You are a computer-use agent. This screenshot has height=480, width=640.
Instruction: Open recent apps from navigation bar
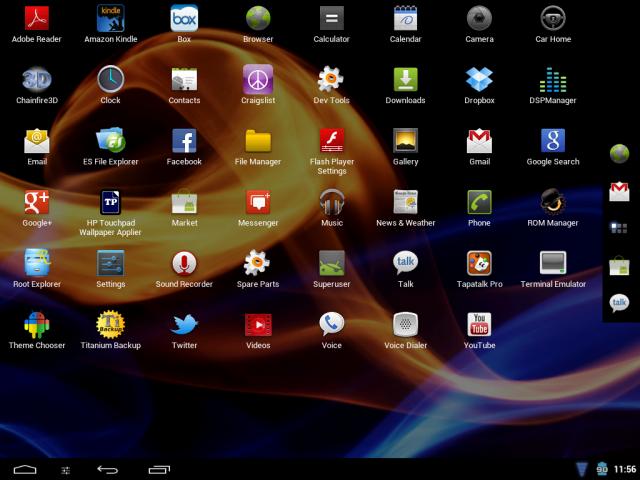[159, 468]
